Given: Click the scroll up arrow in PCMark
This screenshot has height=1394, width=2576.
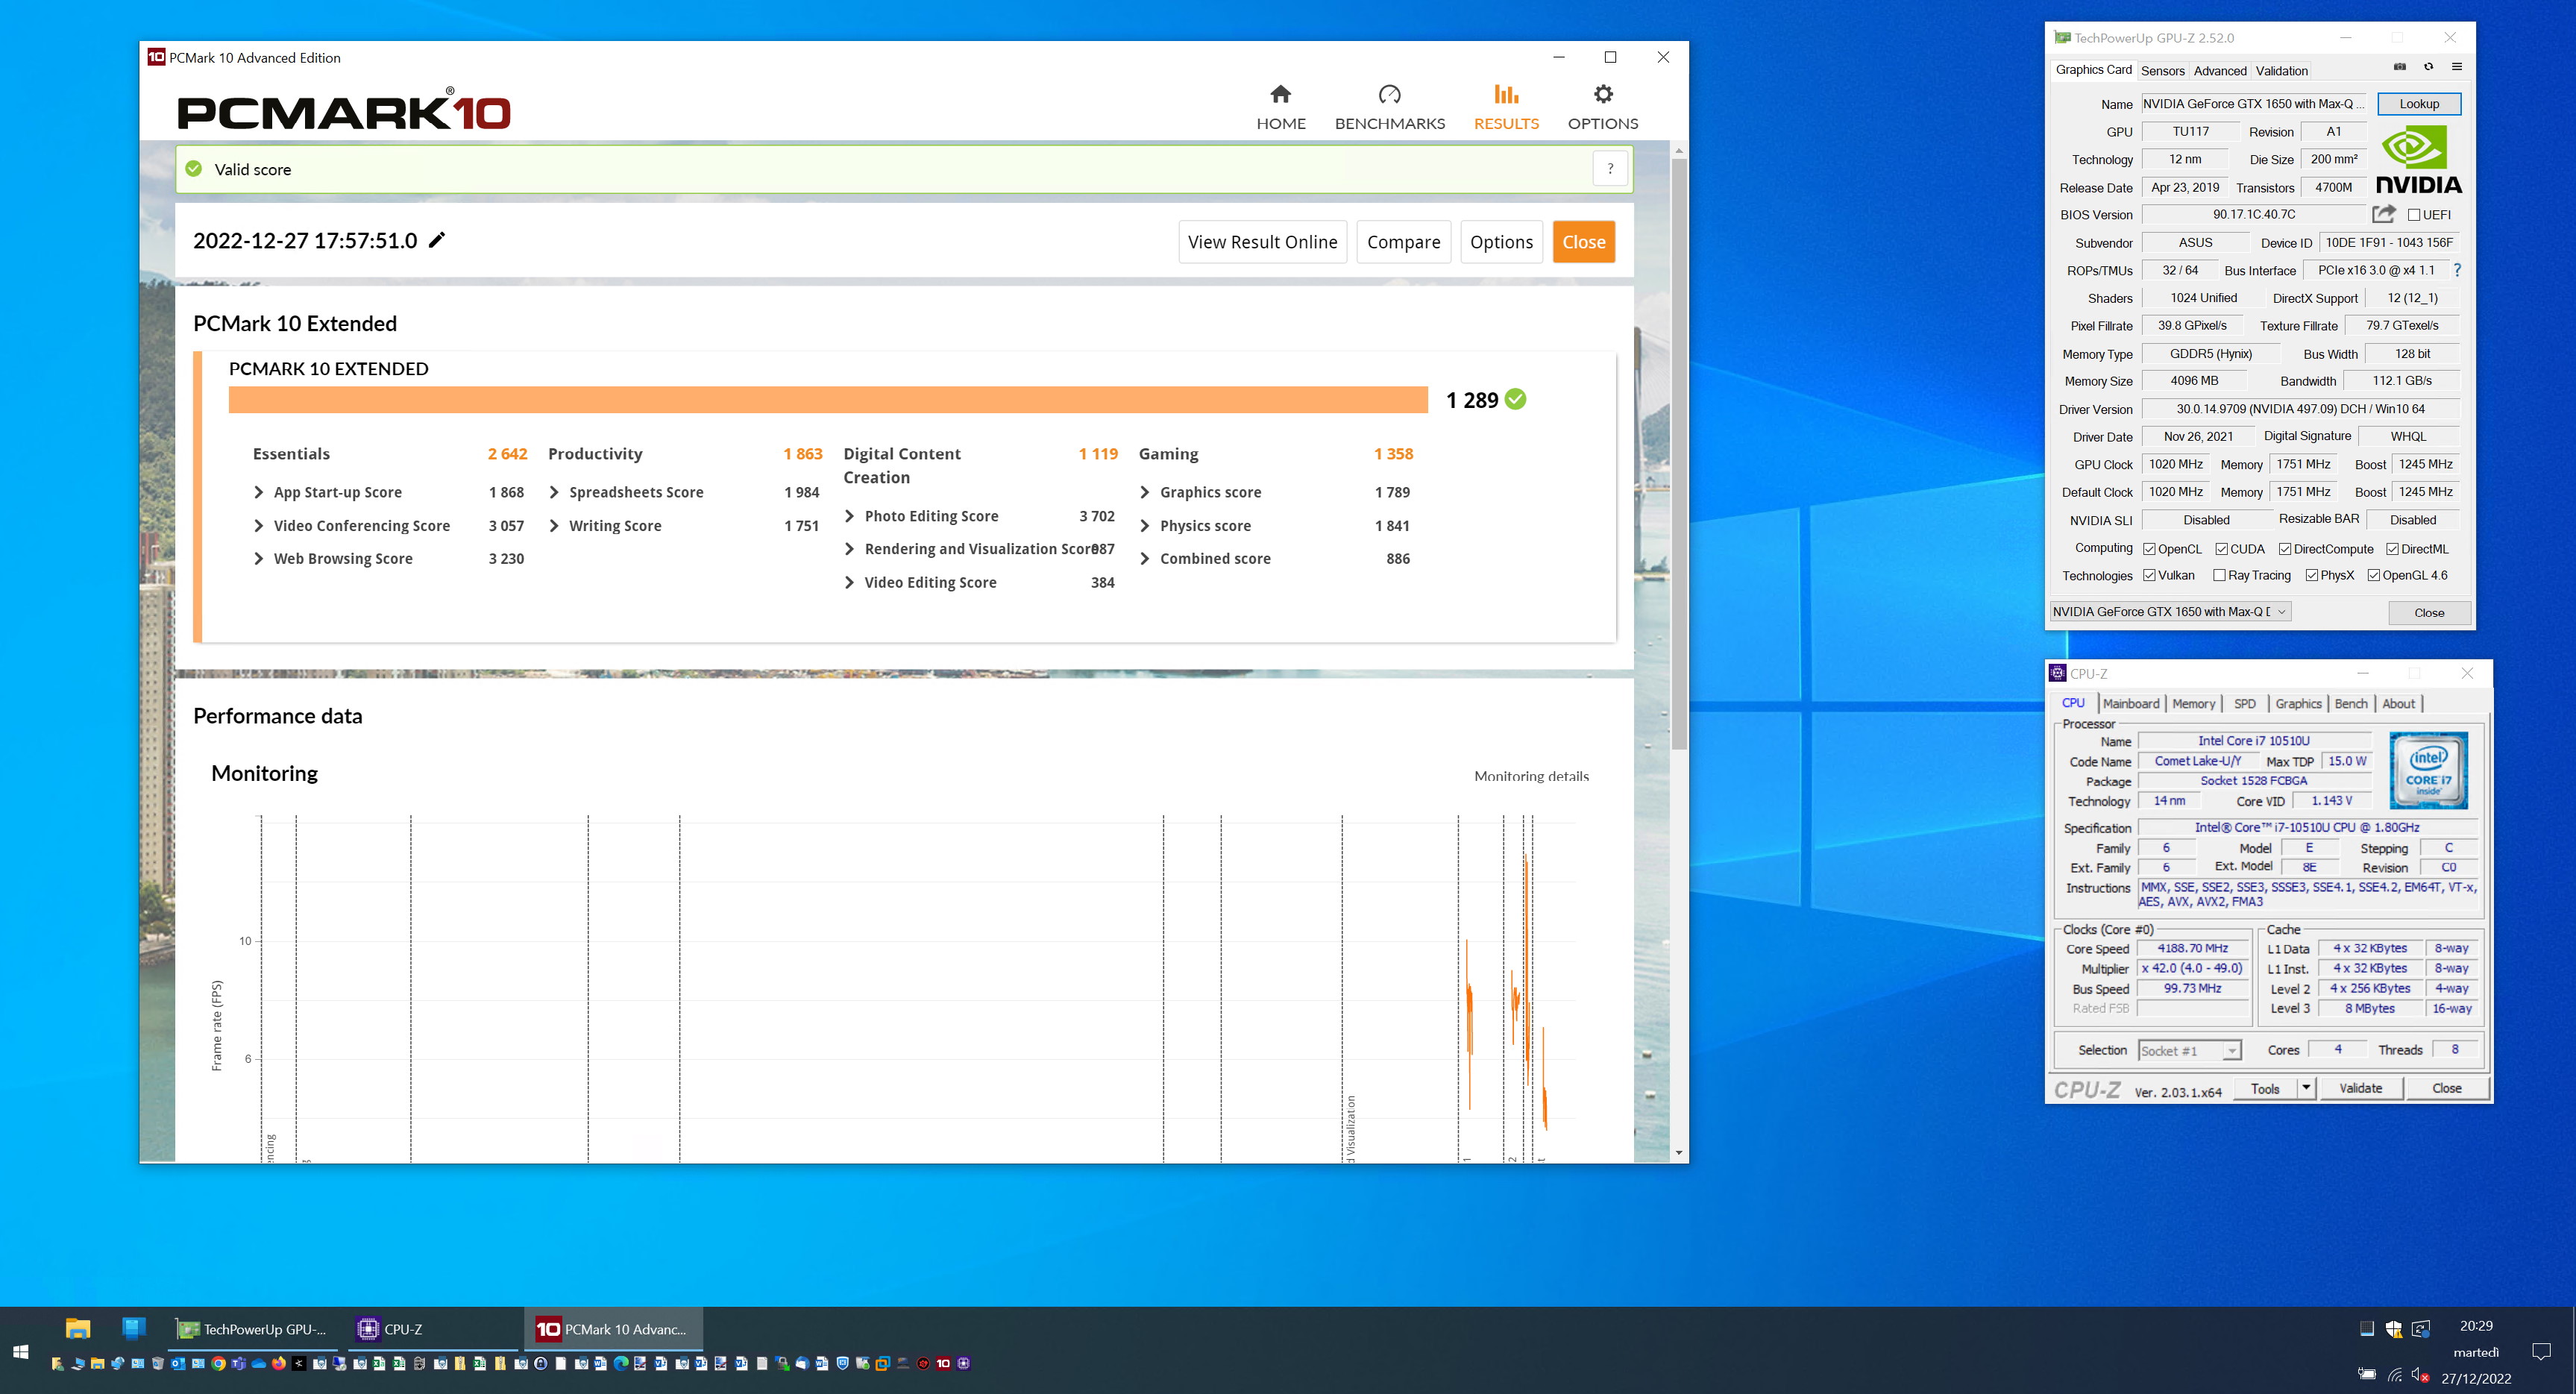Looking at the screenshot, I should point(1679,150).
